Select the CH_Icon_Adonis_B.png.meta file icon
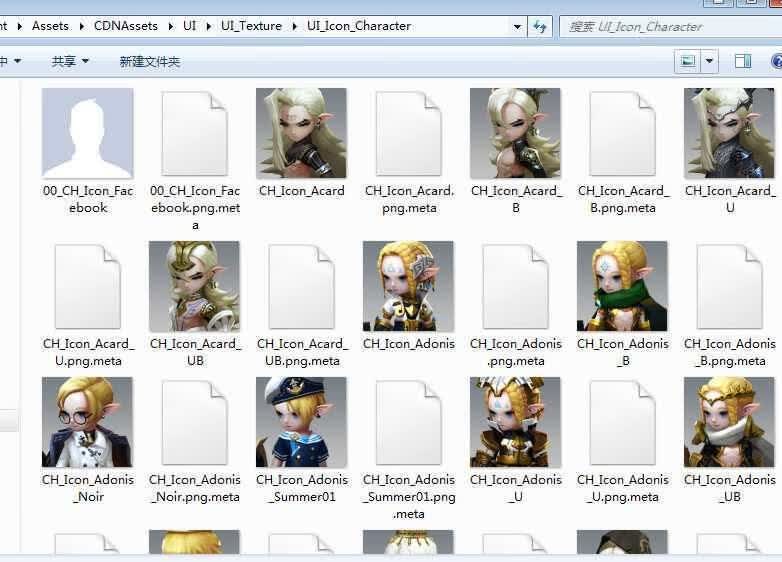The image size is (782, 562). pyautogui.click(x=729, y=286)
